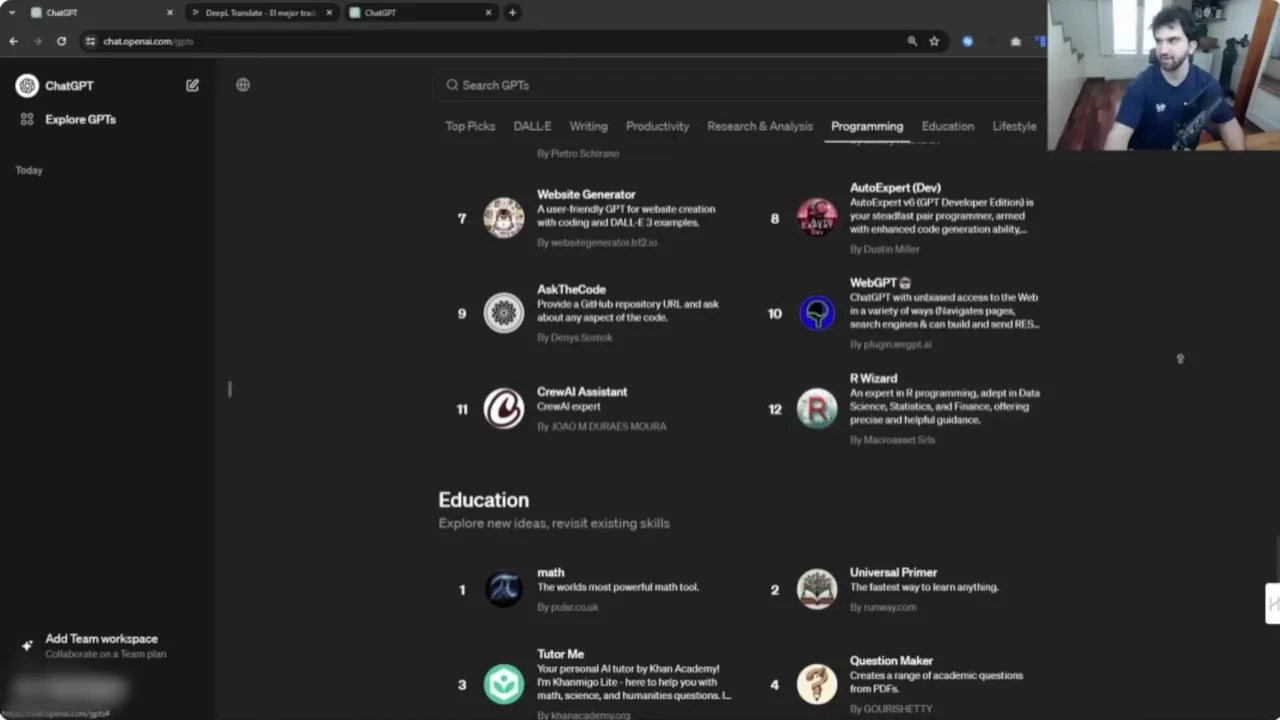Click the 'By plugin.wegpt.ai' author text
Viewport: 1280px width, 720px height.
tap(890, 344)
